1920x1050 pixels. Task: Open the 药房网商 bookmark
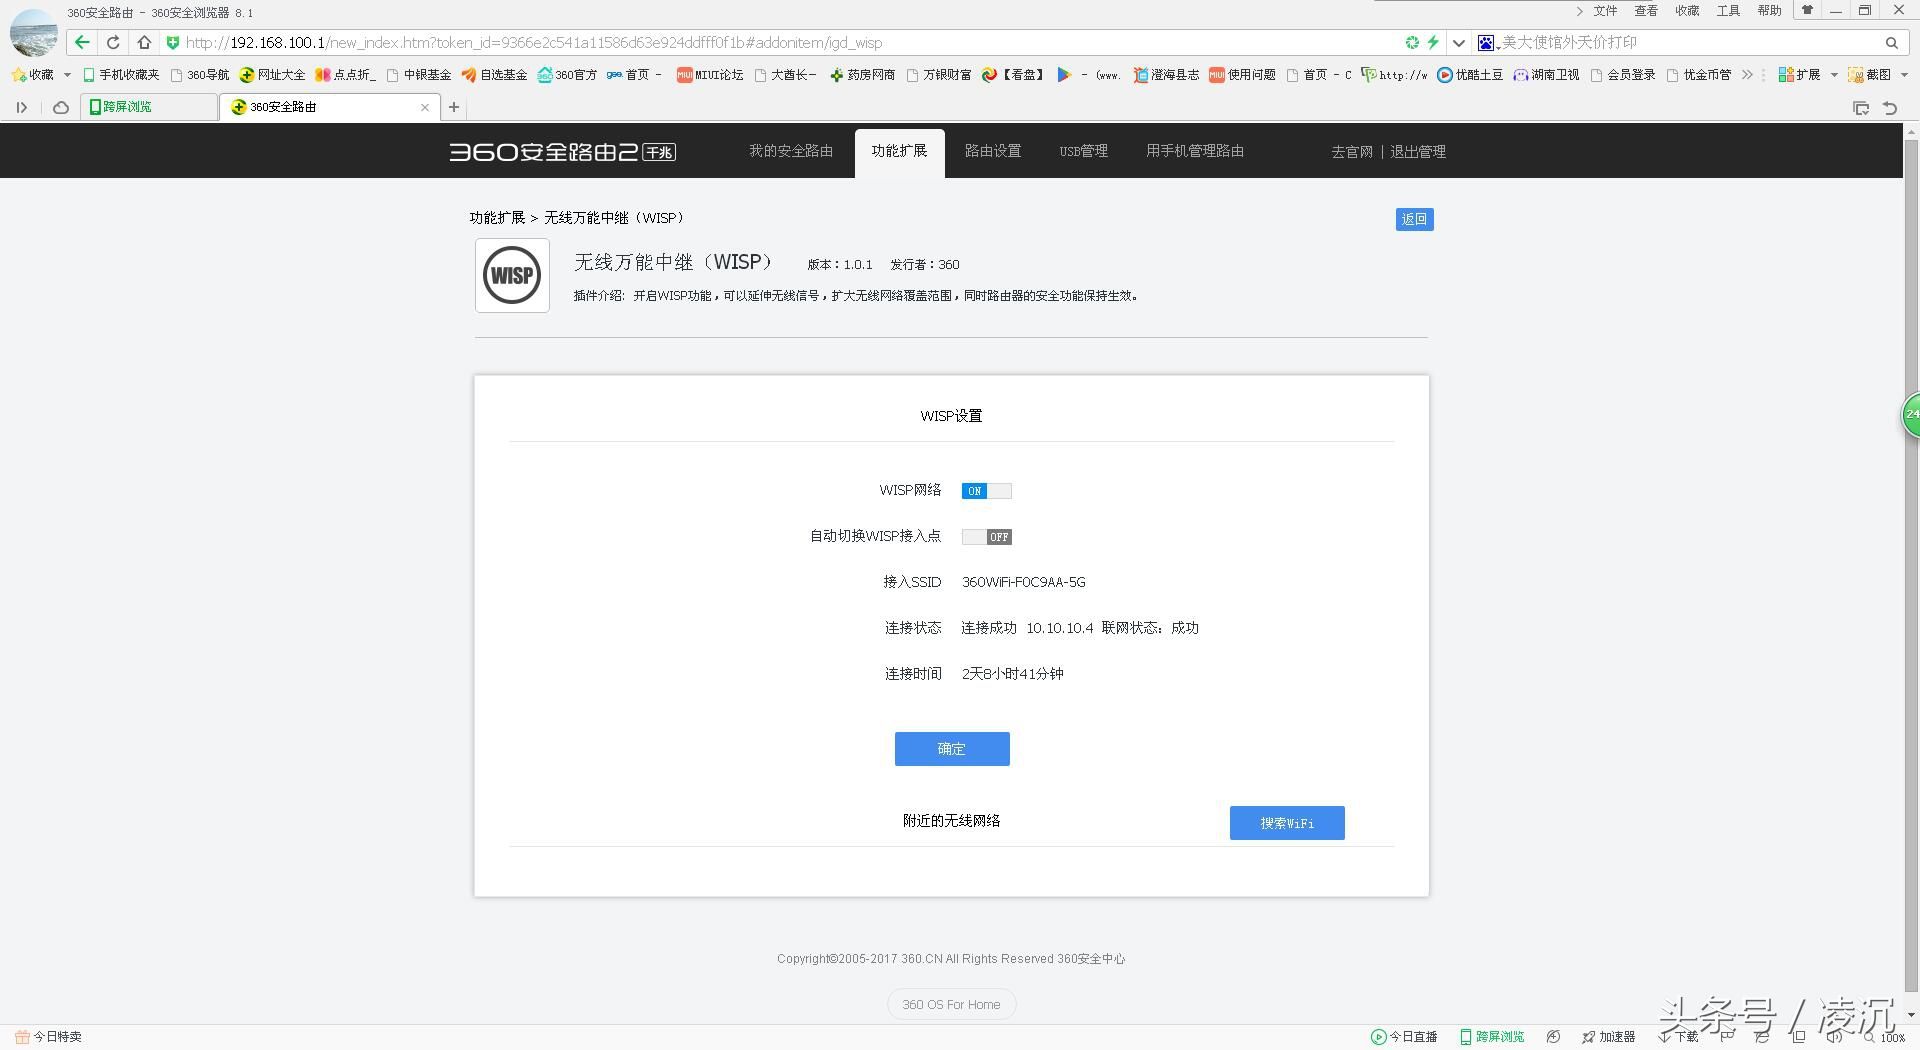[x=862, y=75]
